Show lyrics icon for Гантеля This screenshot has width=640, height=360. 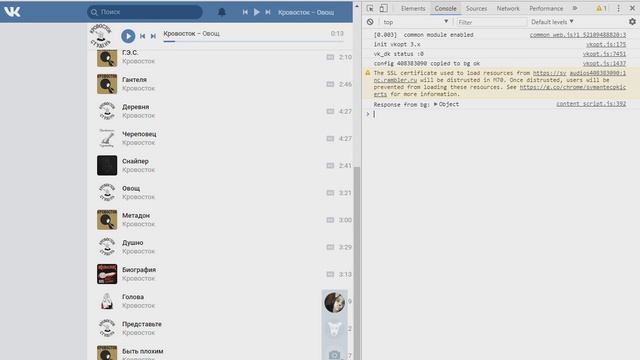330,84
